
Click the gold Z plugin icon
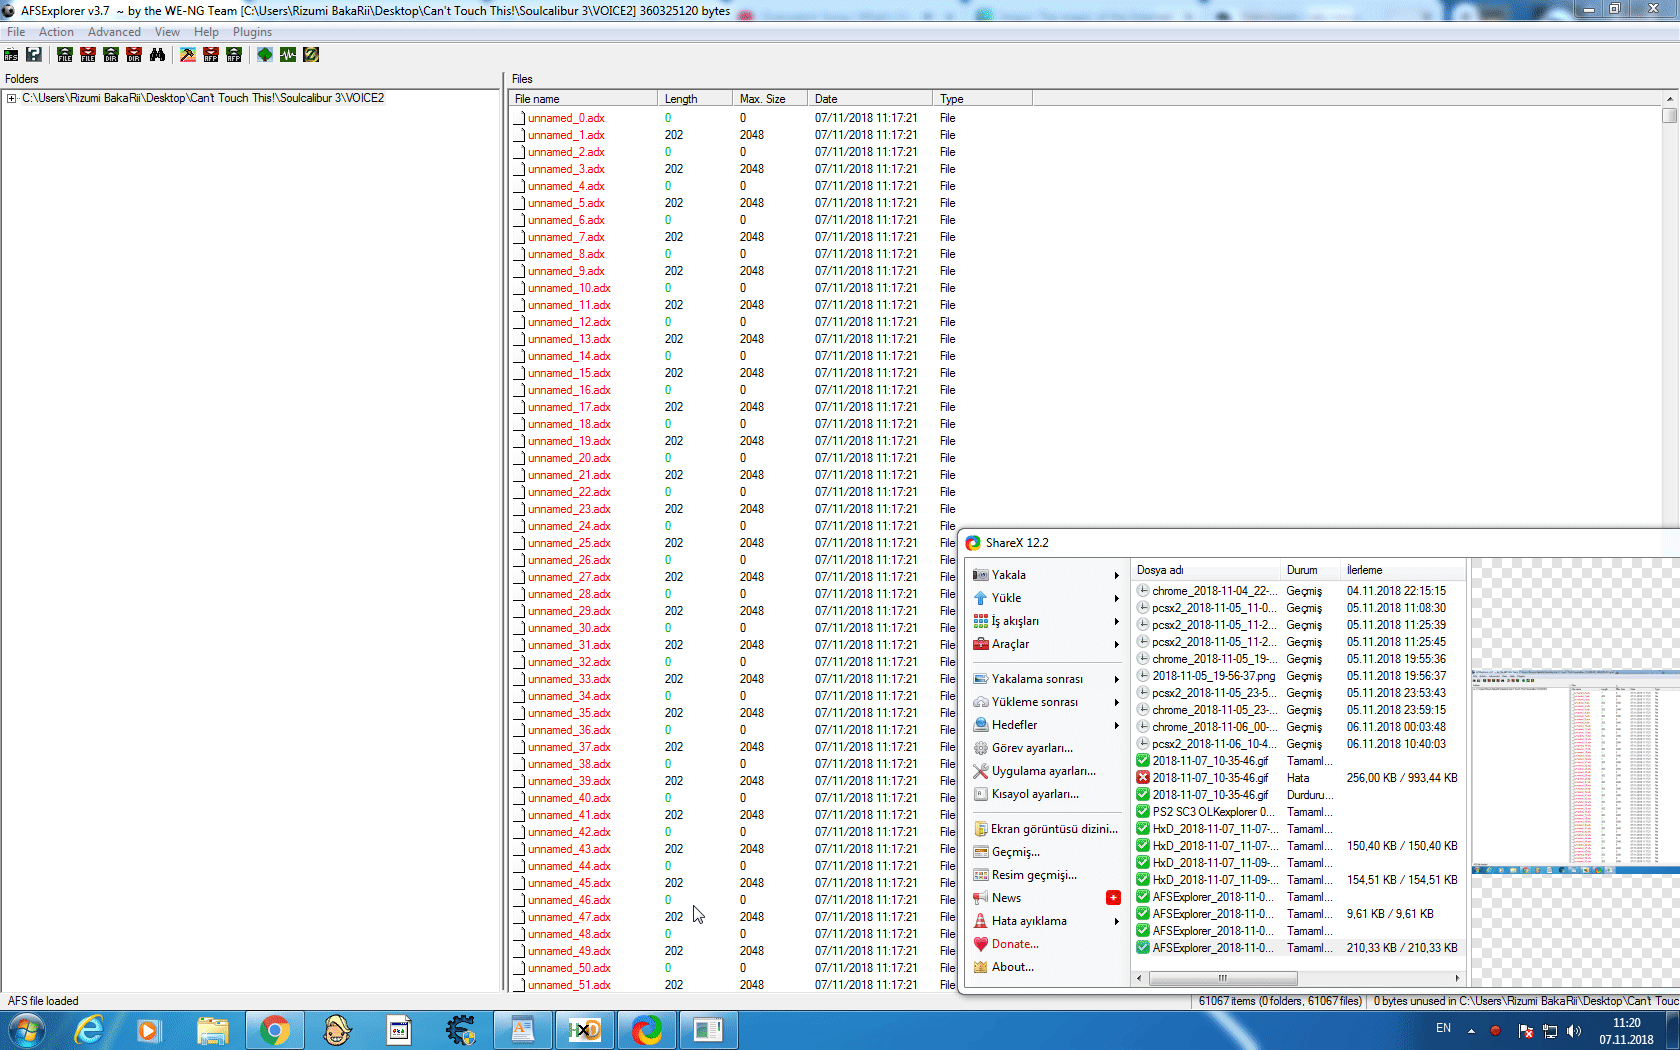click(x=311, y=55)
